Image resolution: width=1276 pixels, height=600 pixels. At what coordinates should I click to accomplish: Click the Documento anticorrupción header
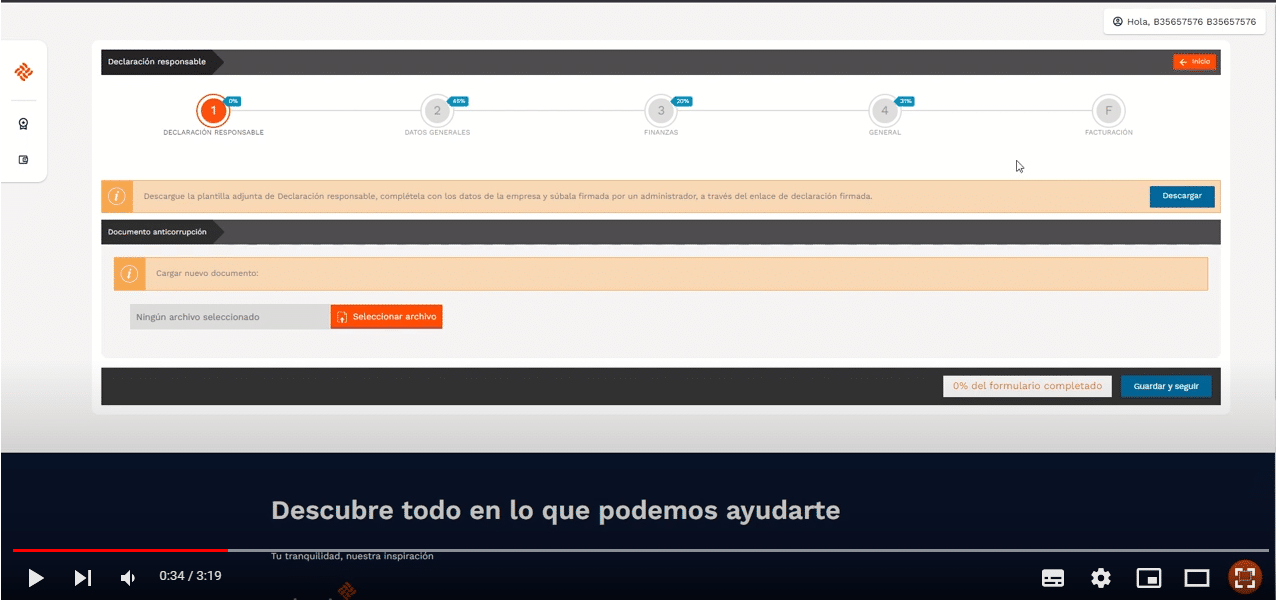coord(157,232)
